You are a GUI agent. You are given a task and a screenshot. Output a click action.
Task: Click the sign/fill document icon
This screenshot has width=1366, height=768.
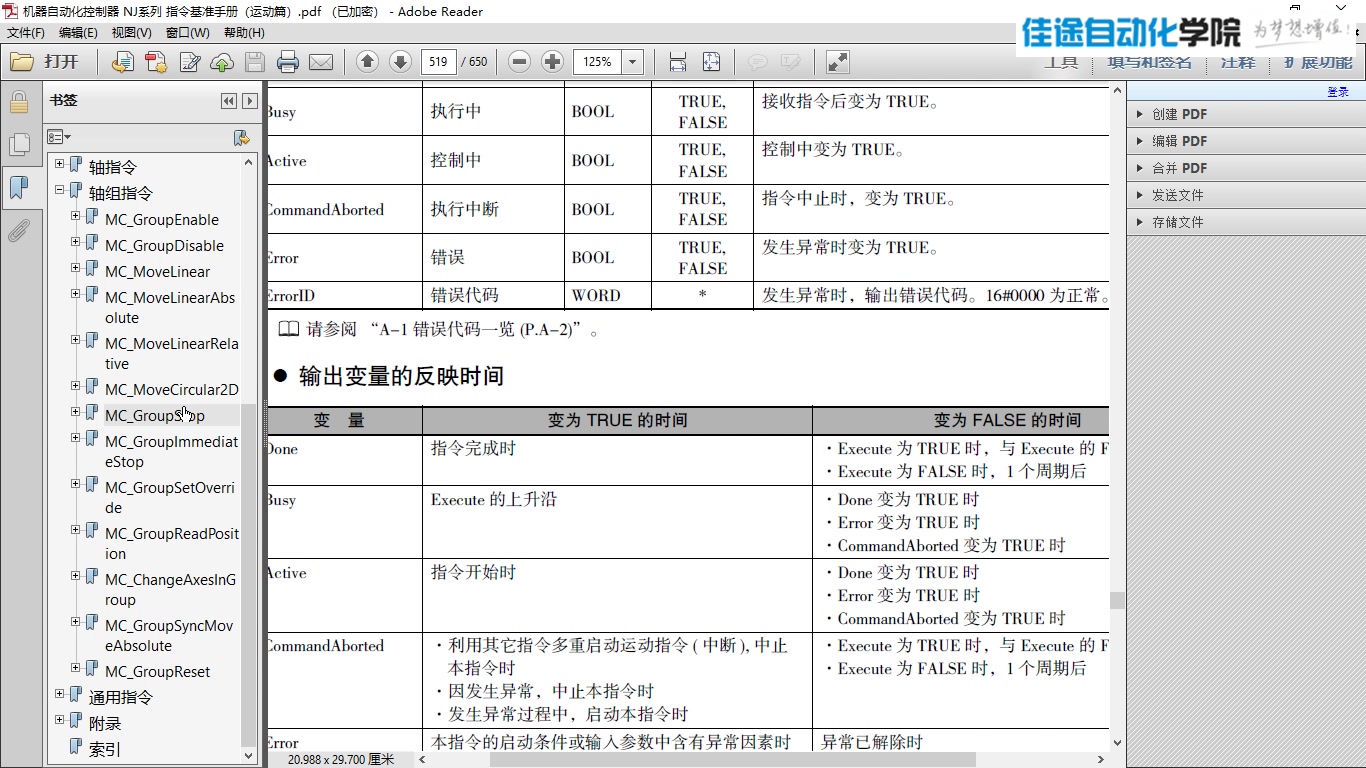[x=189, y=62]
